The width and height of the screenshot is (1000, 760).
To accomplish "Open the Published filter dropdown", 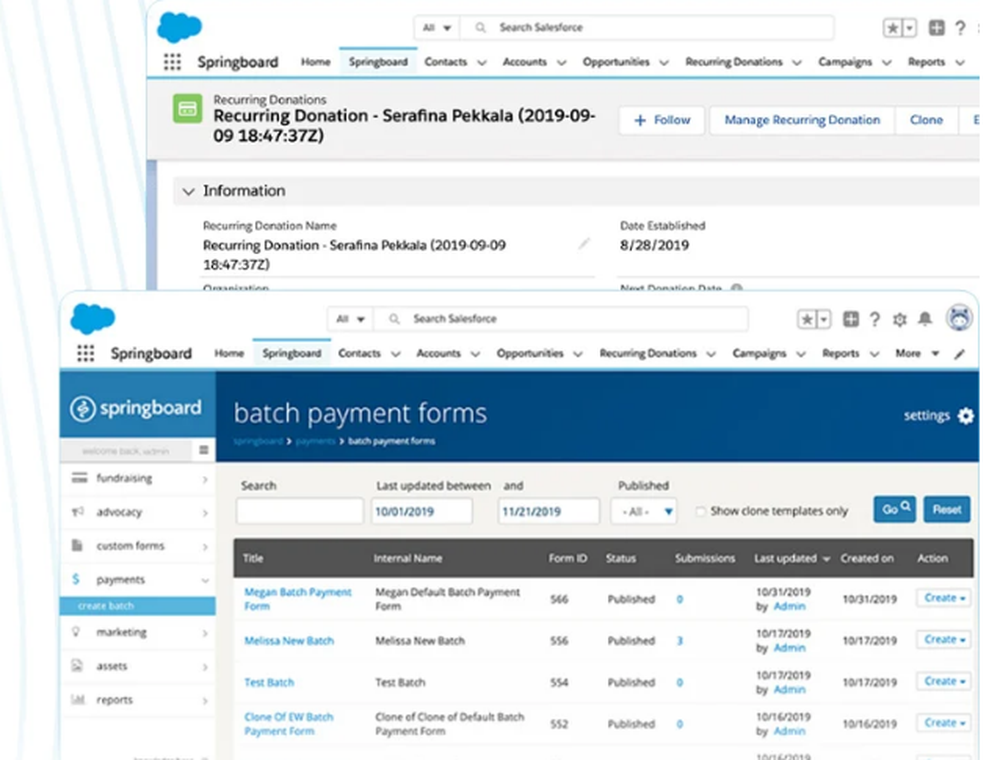I will click(643, 511).
